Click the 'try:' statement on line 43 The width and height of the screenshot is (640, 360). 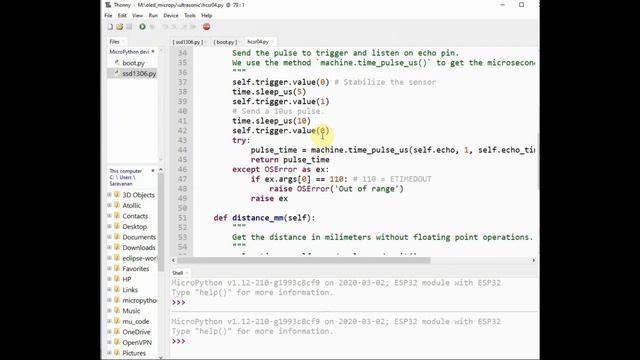241,140
